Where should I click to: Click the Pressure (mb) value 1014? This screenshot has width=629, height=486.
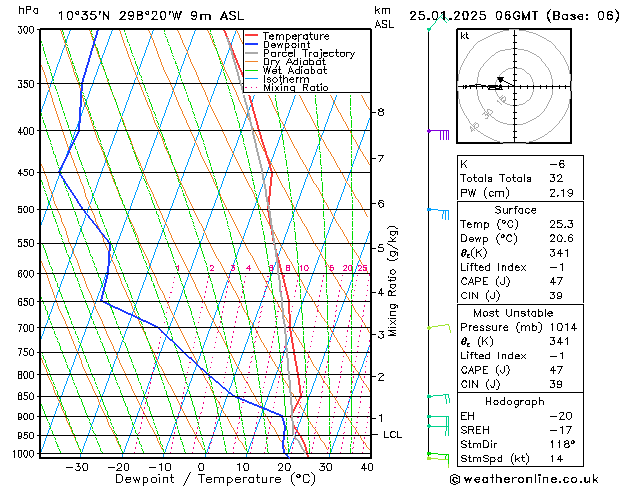563,327
